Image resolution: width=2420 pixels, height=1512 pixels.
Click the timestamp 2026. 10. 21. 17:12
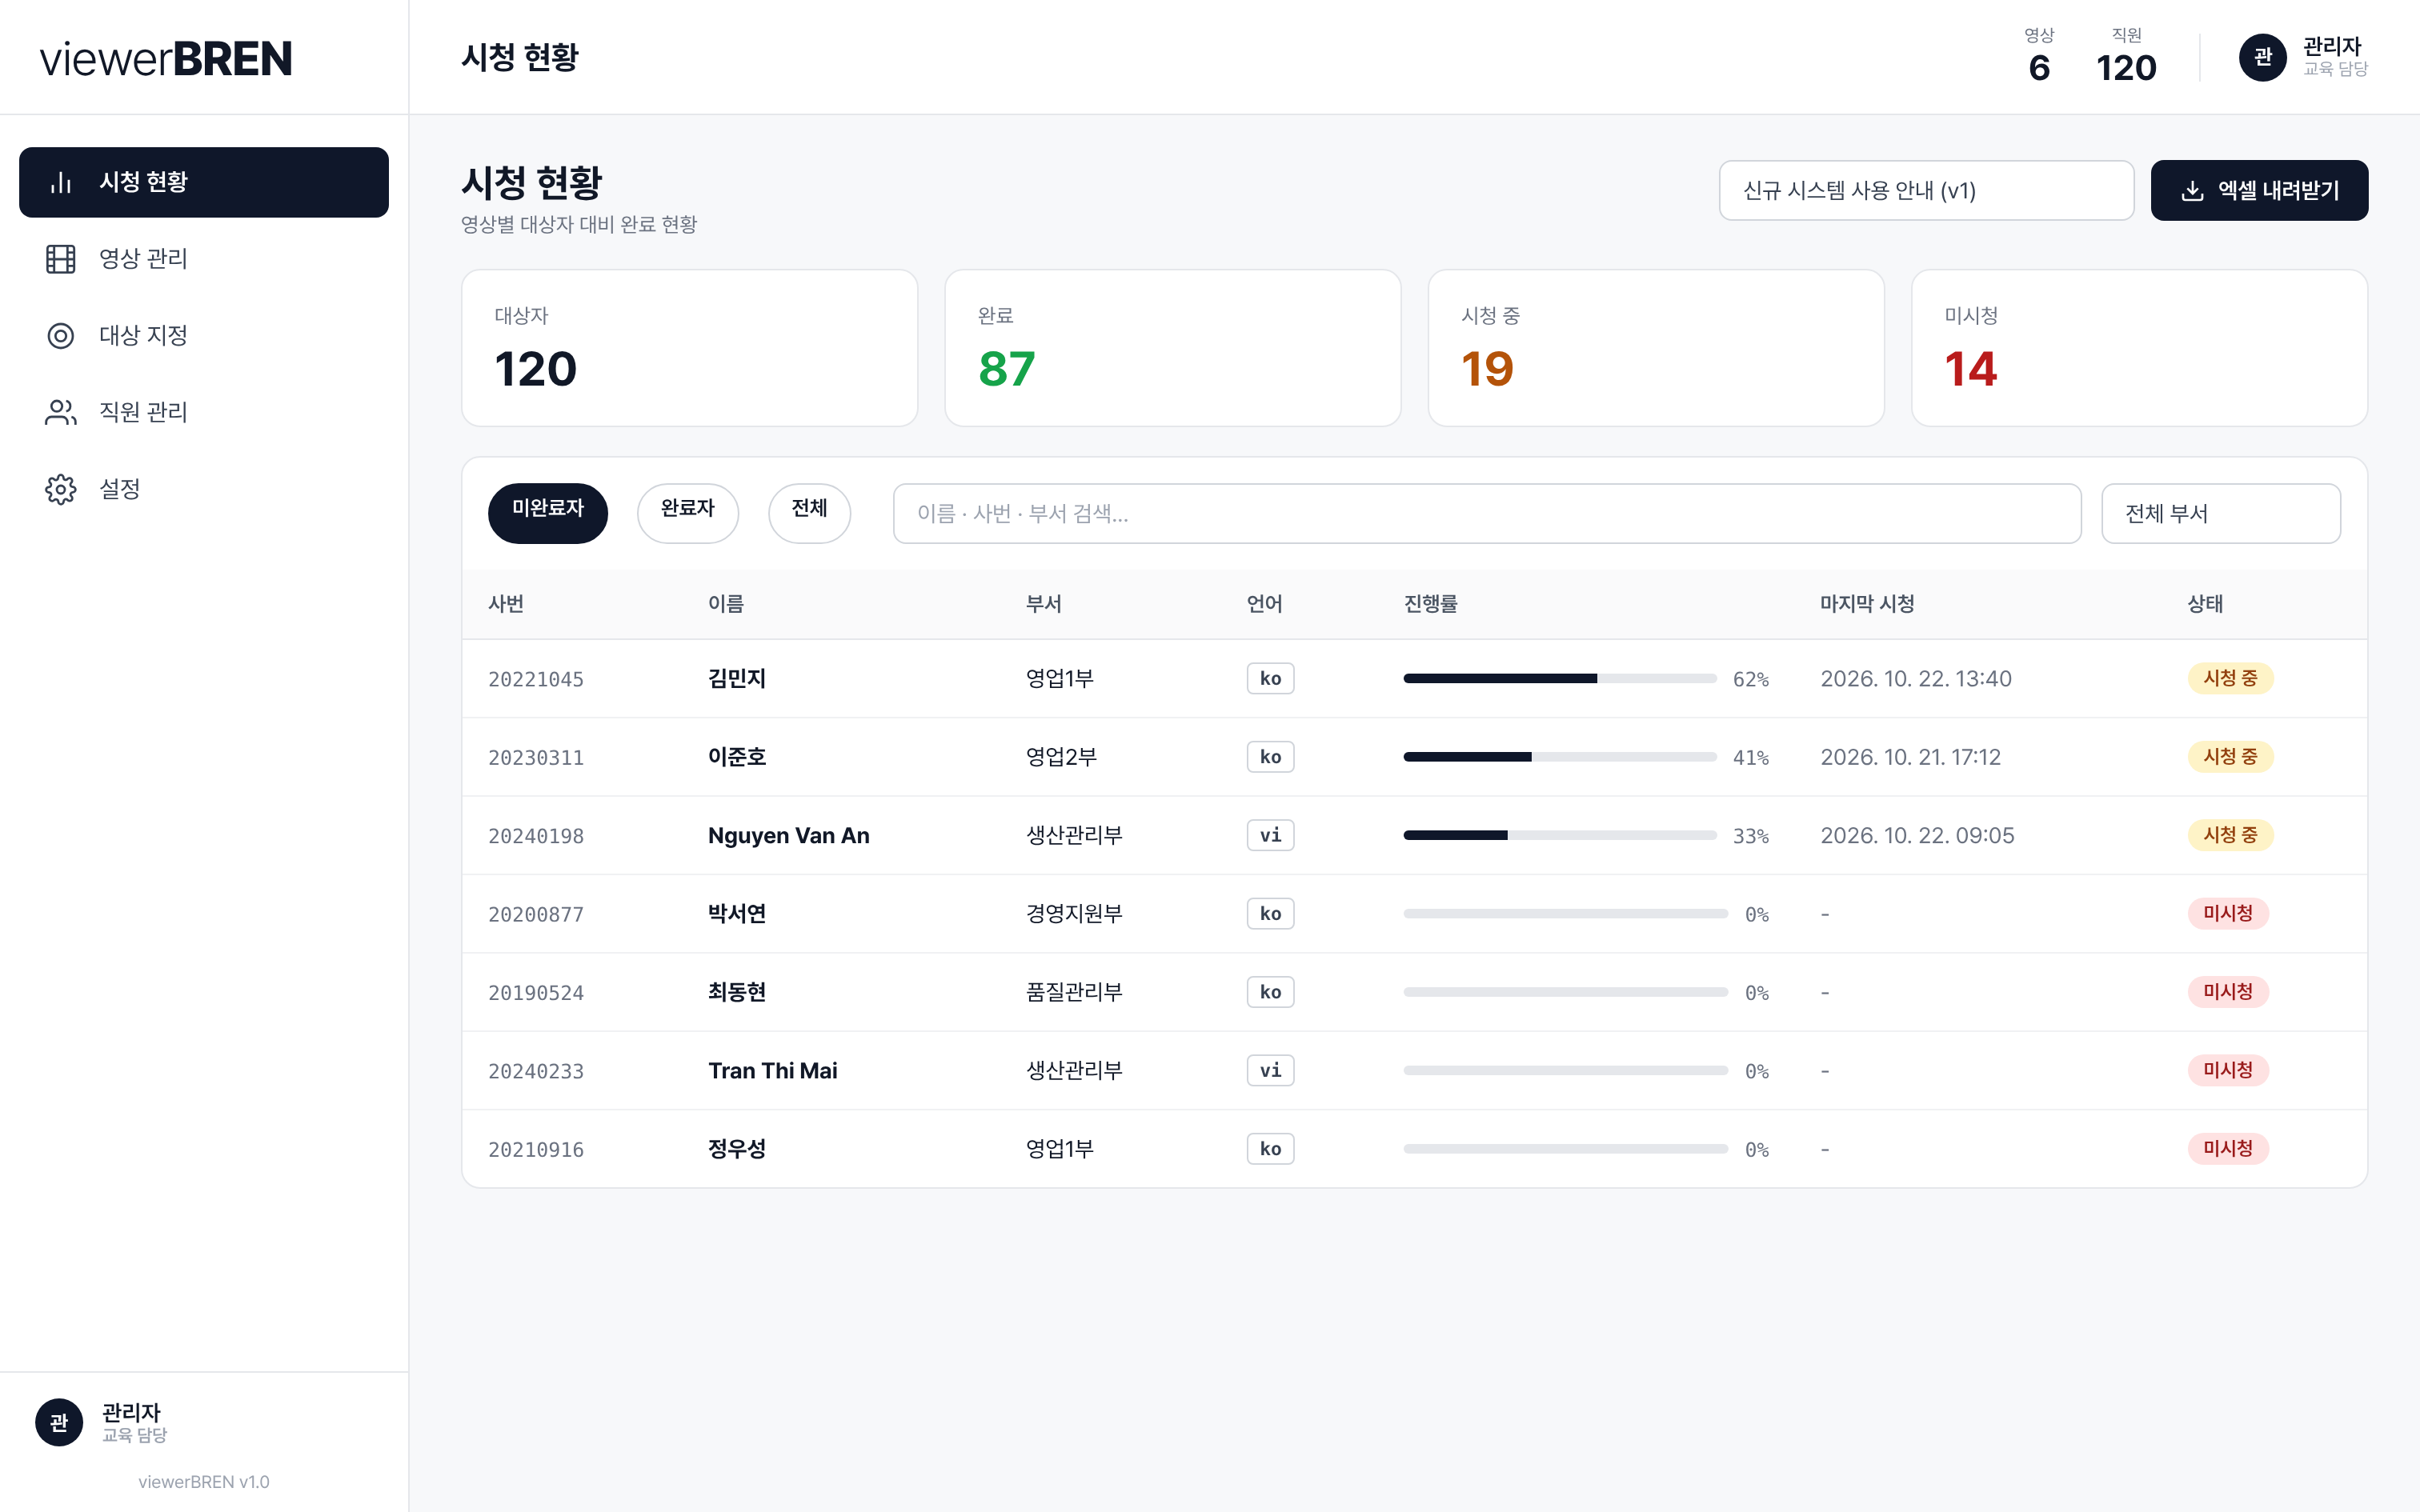click(x=1910, y=757)
